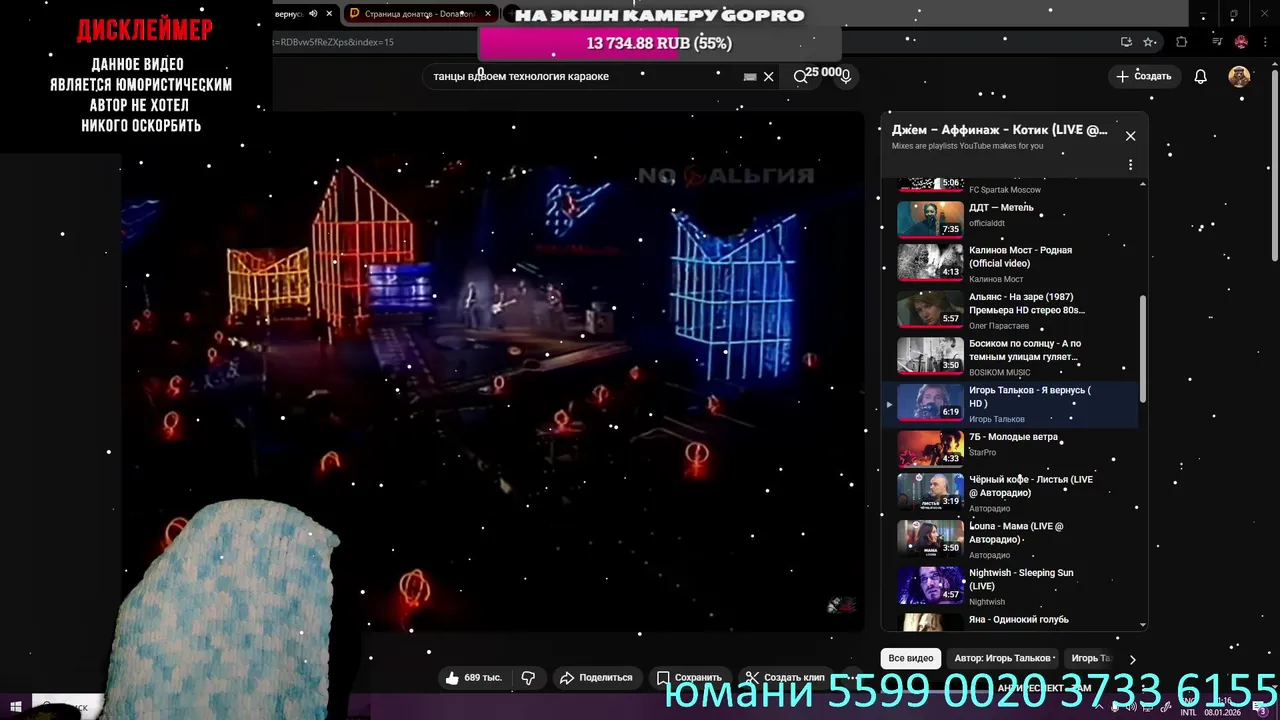Open Louna - Мама thumbnail
This screenshot has width=1280, height=720.
tap(930, 537)
